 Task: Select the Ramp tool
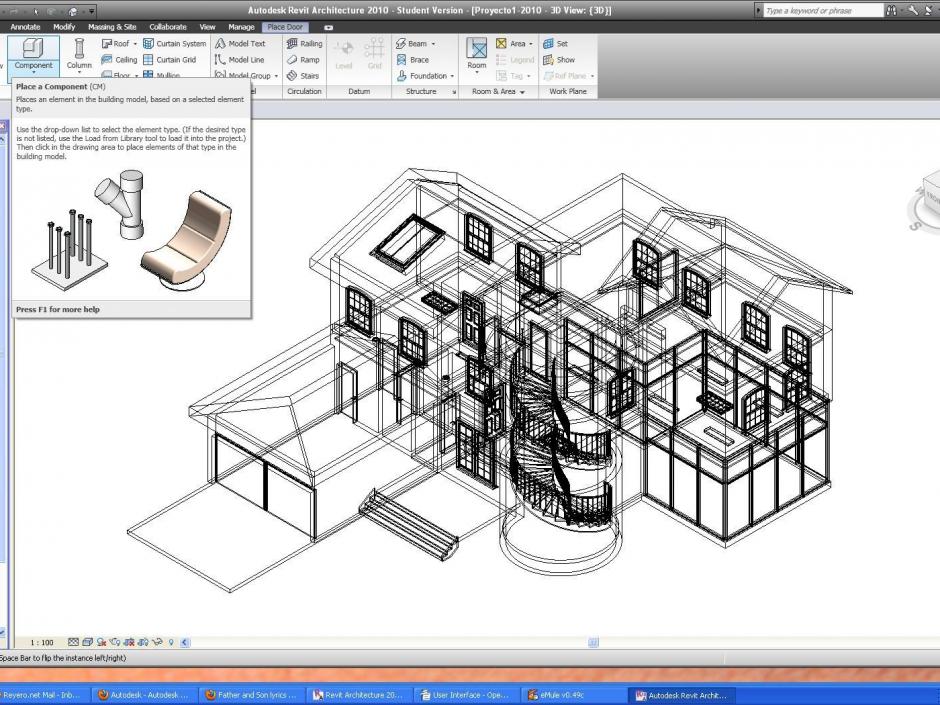[303, 60]
